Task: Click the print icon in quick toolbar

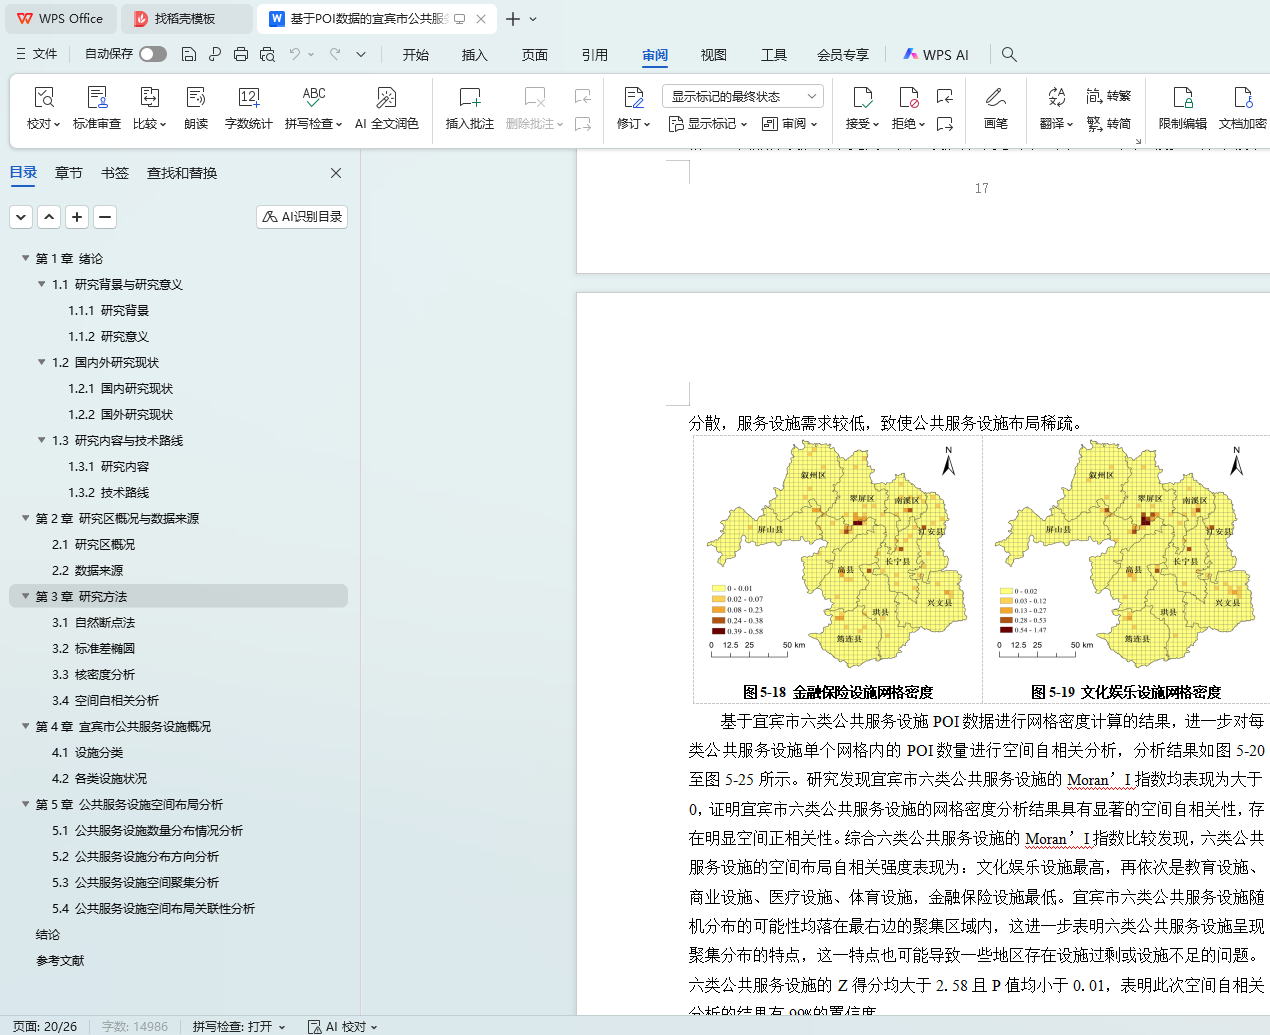Action: click(241, 54)
